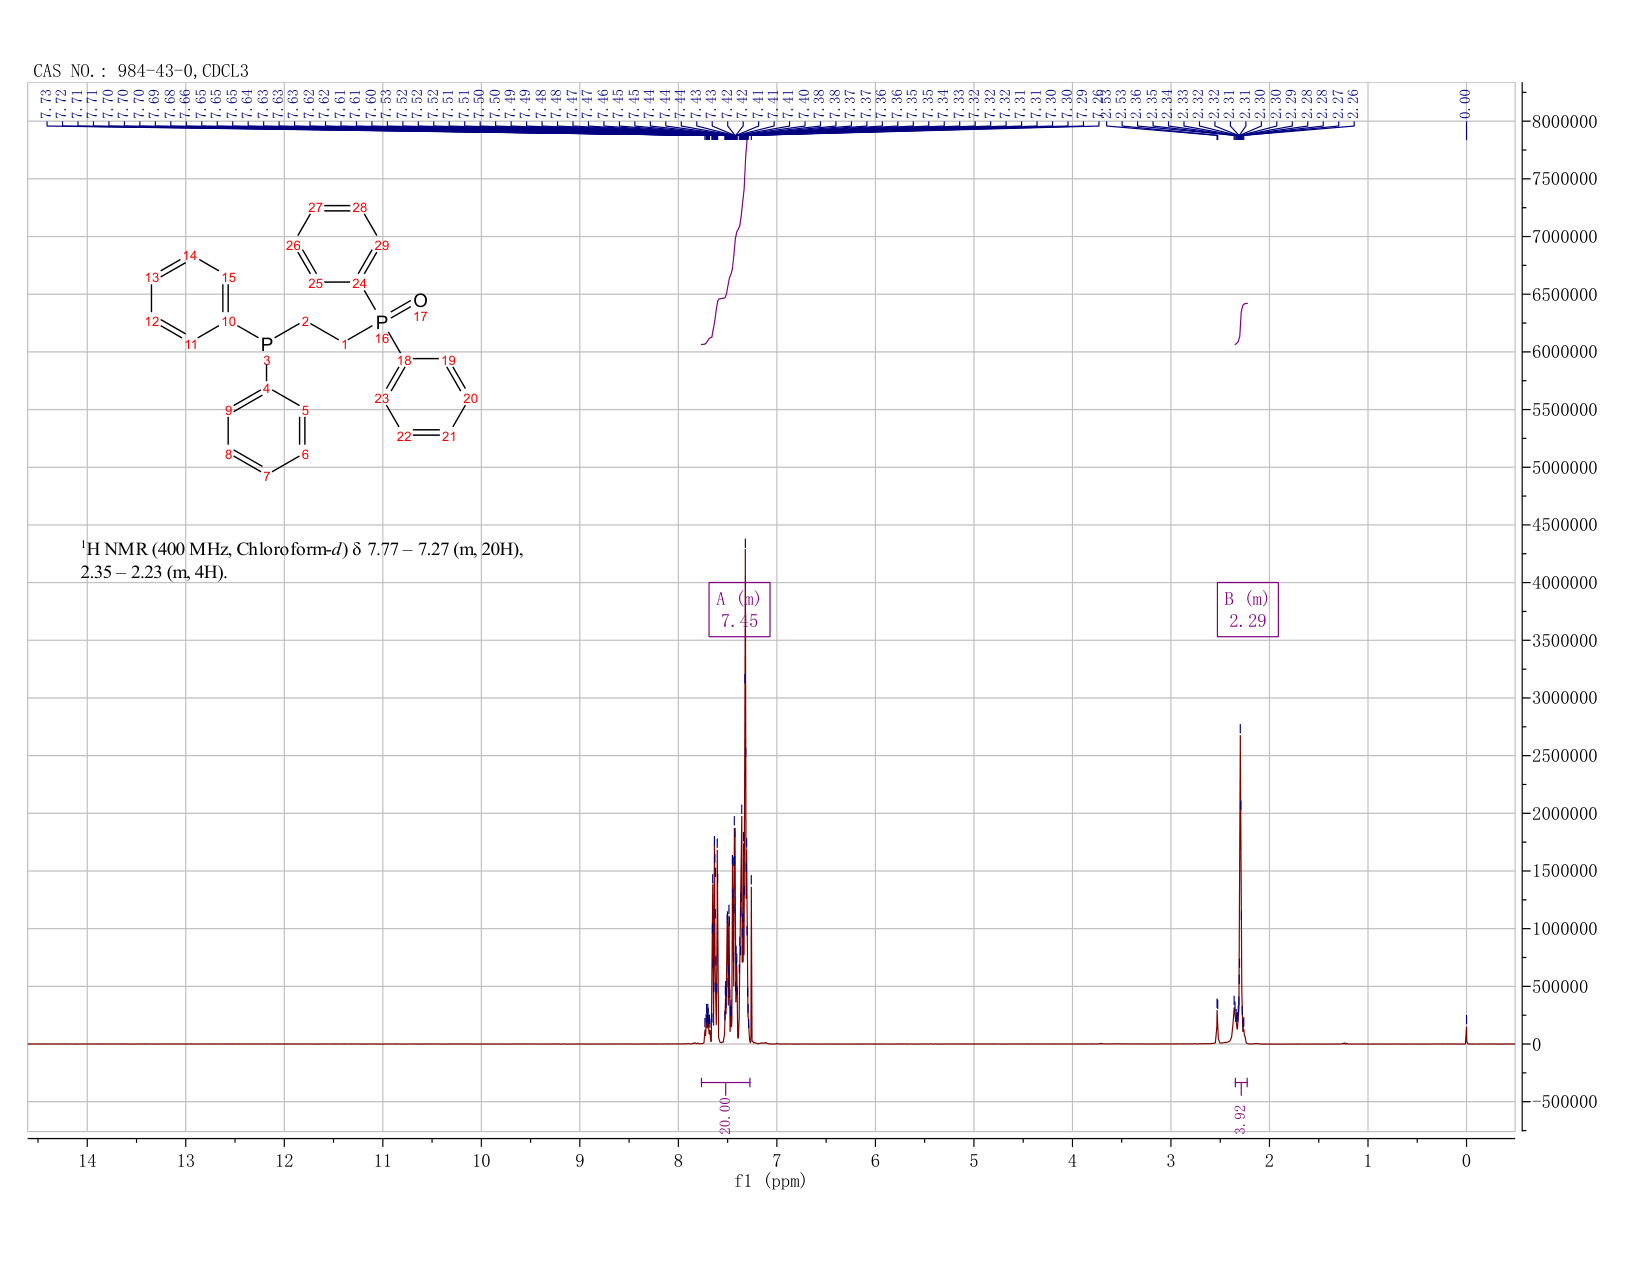Select the 3.92 integral value near 2.29 ppm

(1241, 1119)
